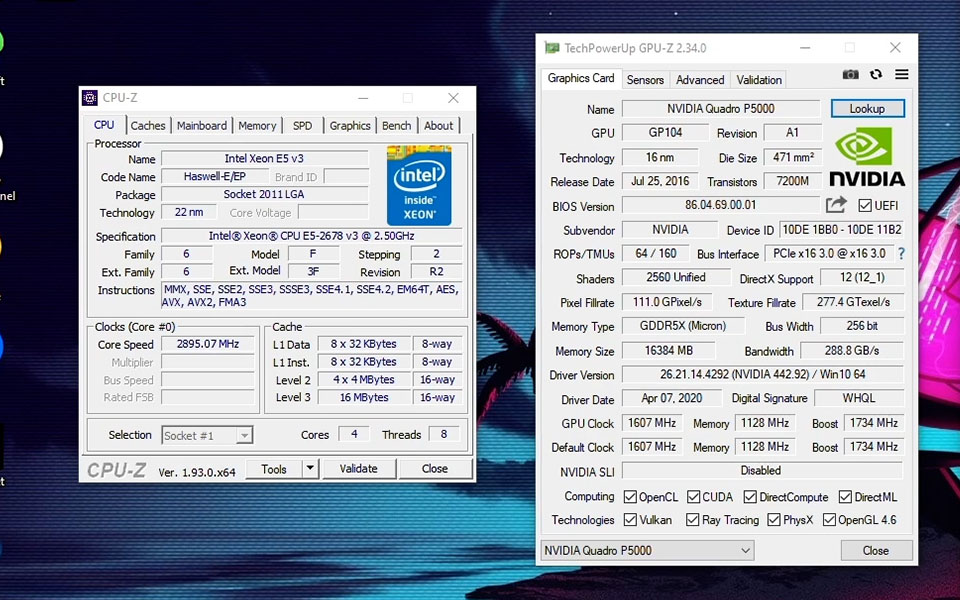This screenshot has width=960, height=600.
Task: Open the SPD tab in CPU-Z
Action: point(302,126)
